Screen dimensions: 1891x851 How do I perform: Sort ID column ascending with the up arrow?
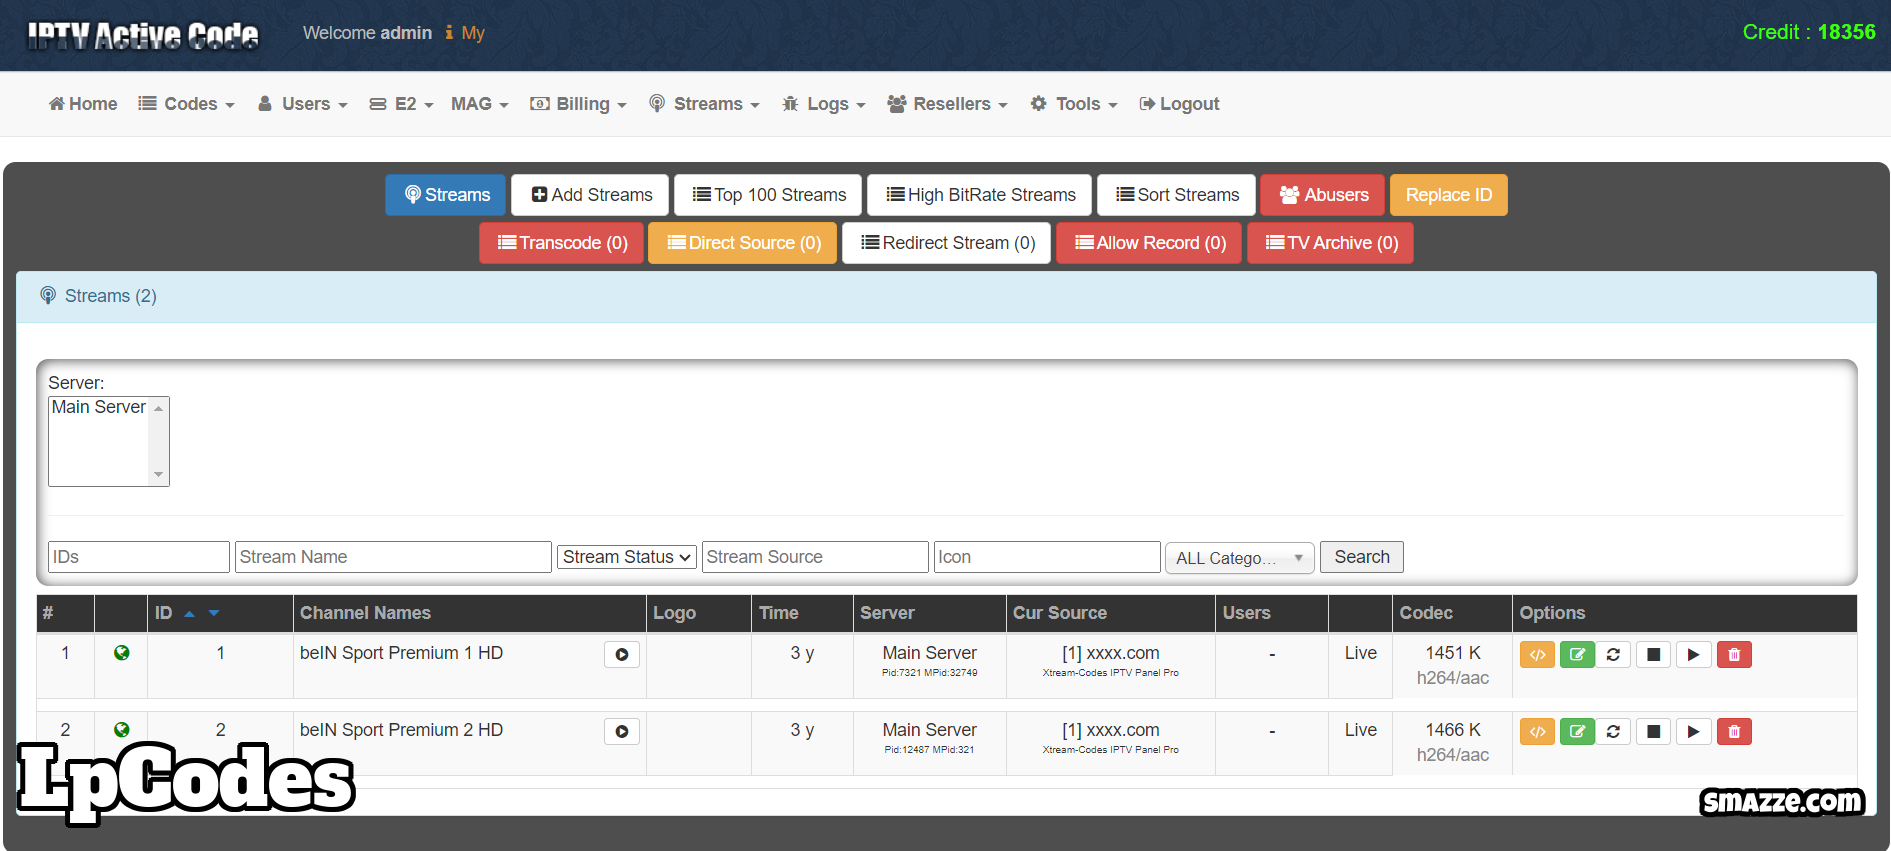[189, 614]
